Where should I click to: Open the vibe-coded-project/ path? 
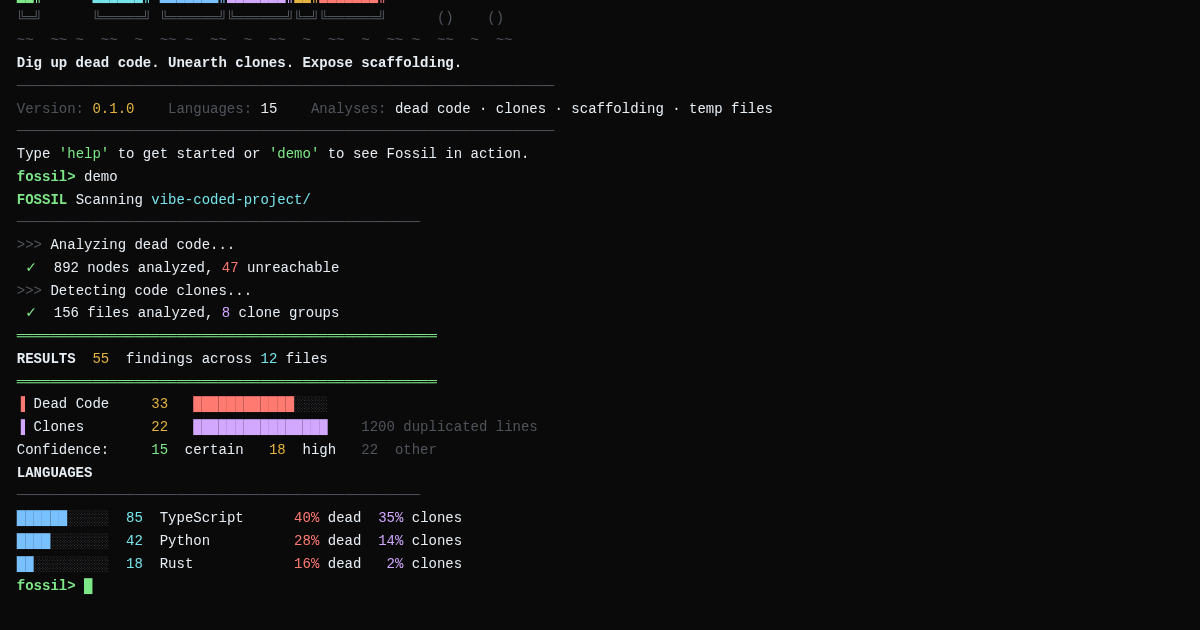pyautogui.click(x=231, y=200)
